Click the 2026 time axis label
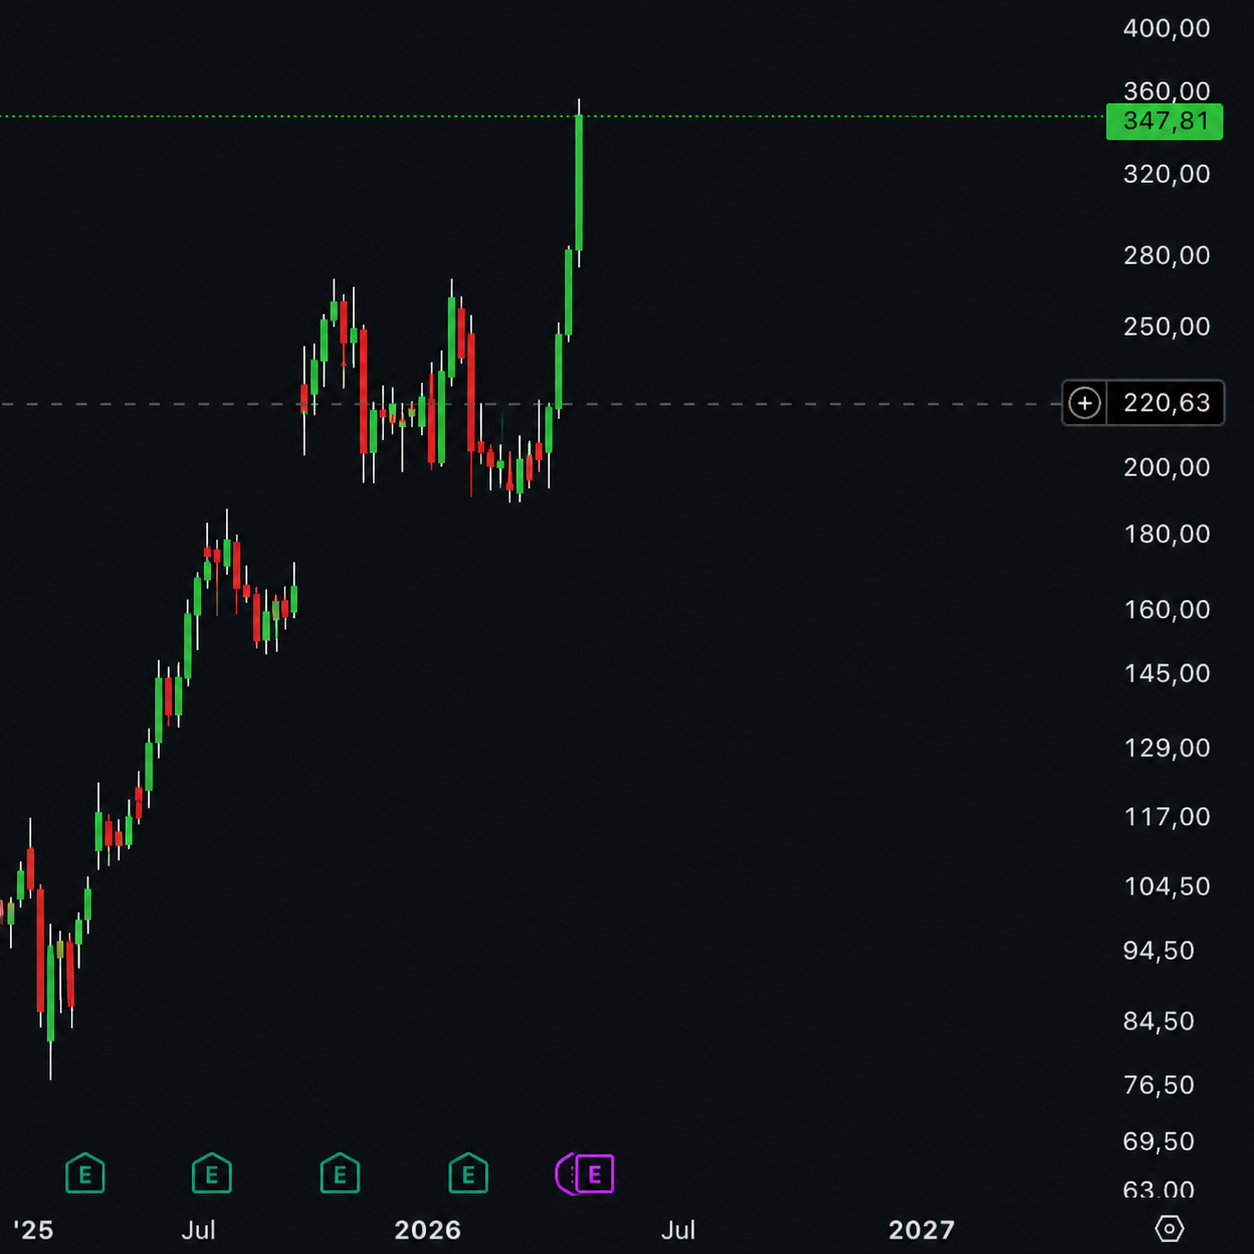Image resolution: width=1254 pixels, height=1254 pixels. [x=427, y=1229]
